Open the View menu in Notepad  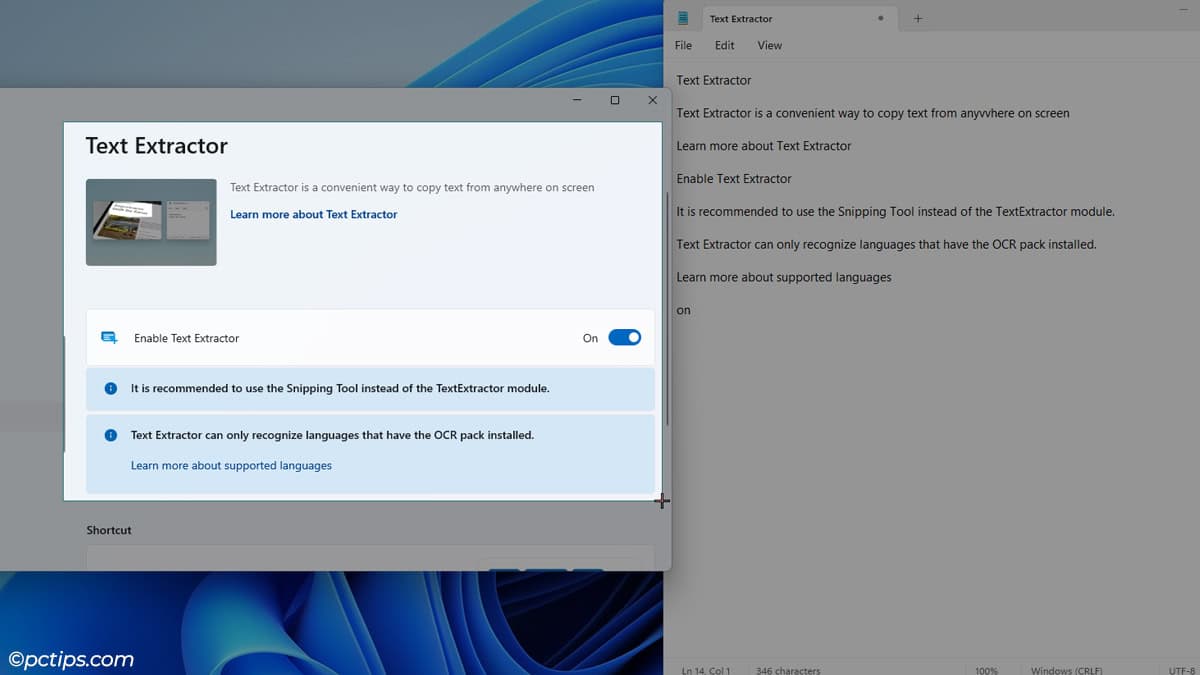click(x=769, y=45)
